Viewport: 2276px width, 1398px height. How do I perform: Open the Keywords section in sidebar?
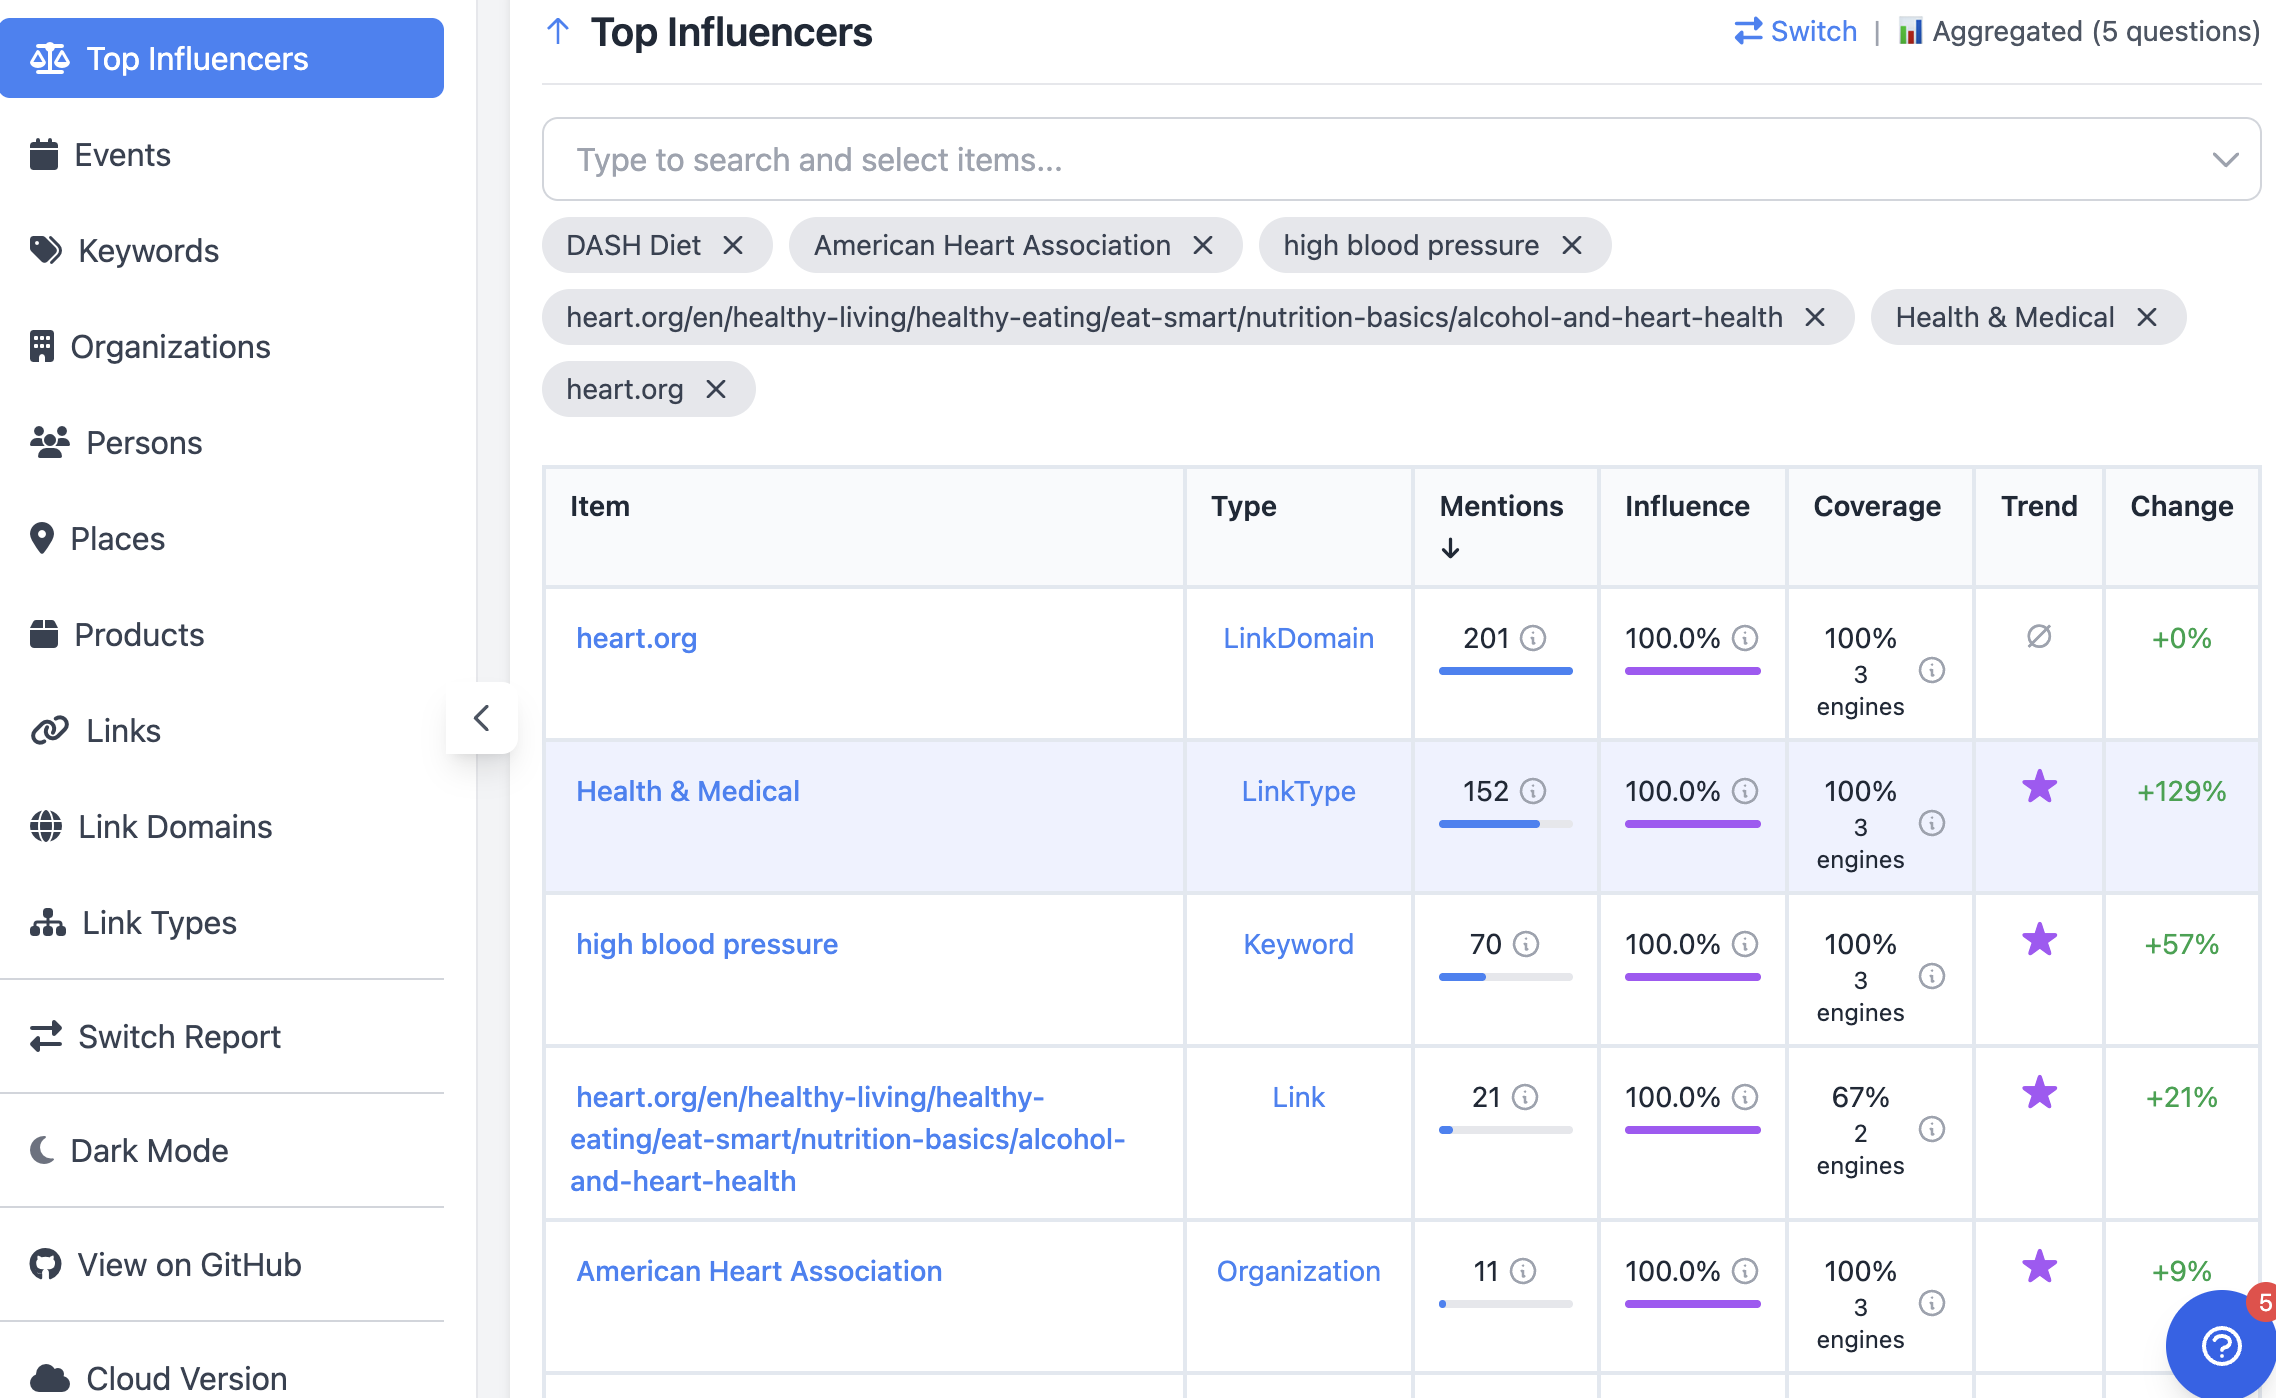pos(148,251)
